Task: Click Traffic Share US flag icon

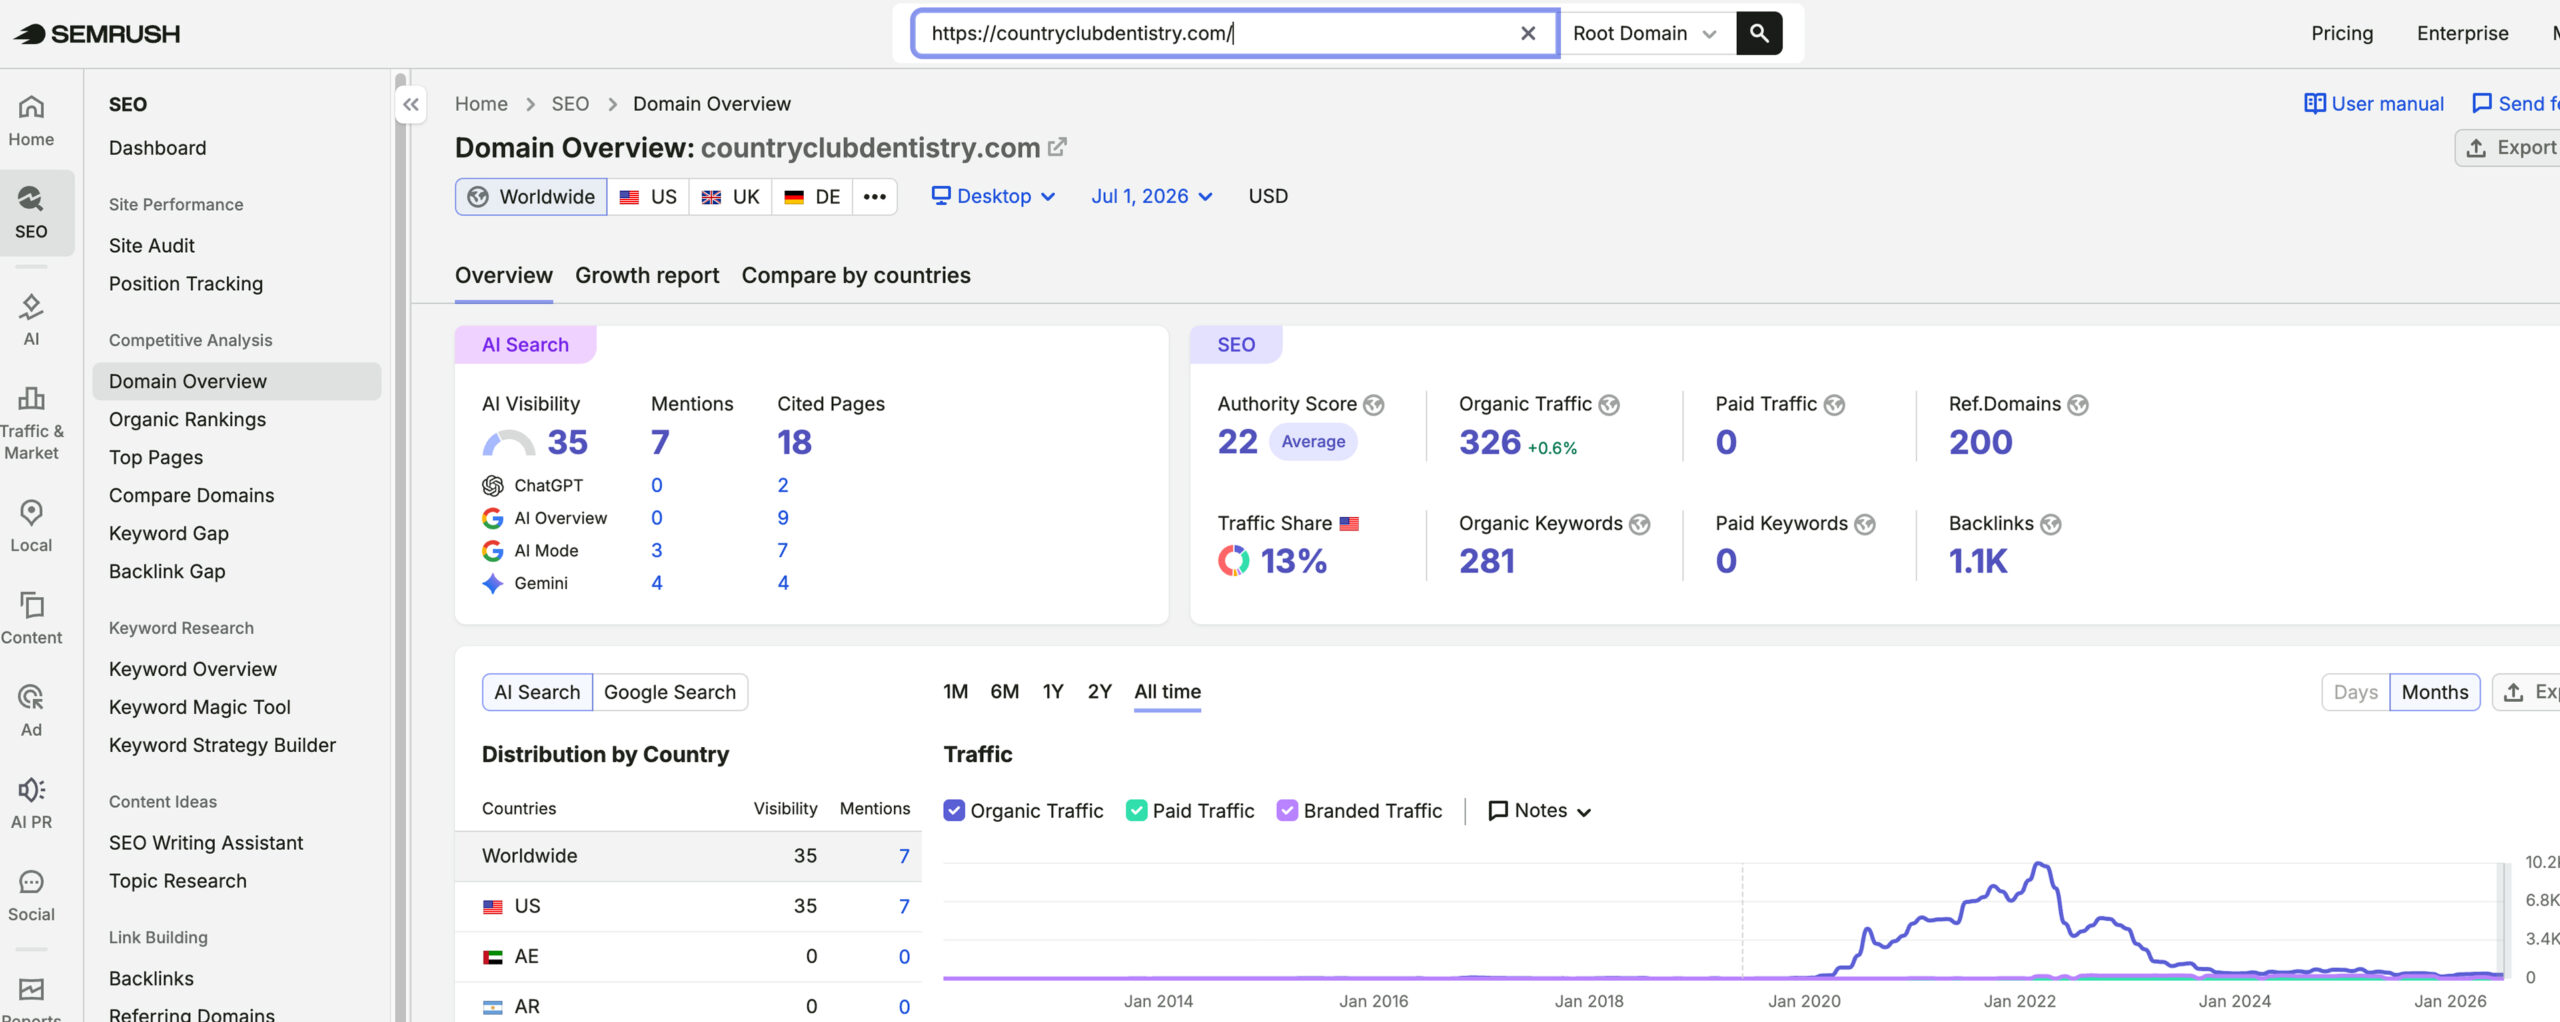Action: click(x=1350, y=523)
